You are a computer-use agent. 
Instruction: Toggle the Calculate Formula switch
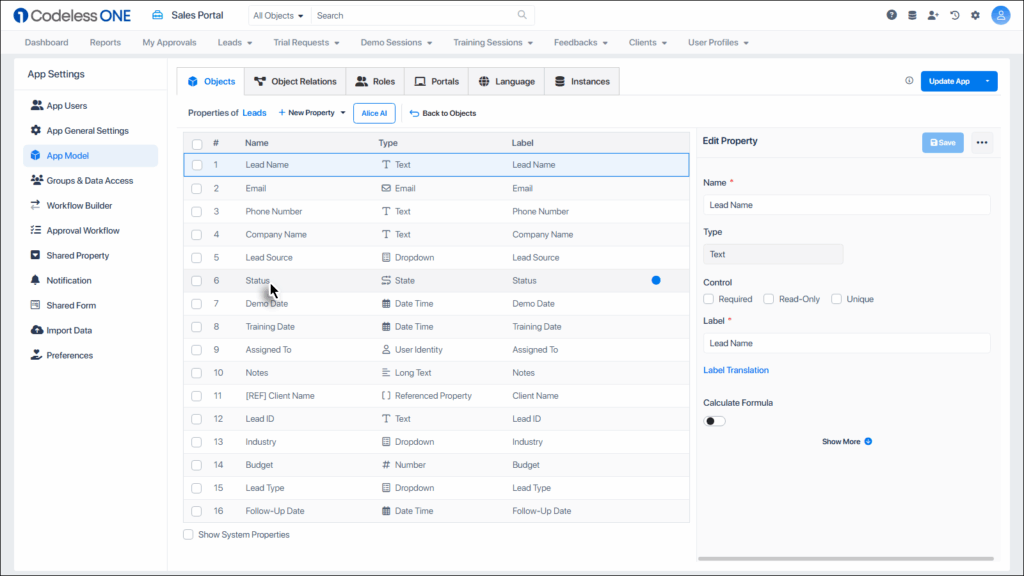(x=715, y=421)
